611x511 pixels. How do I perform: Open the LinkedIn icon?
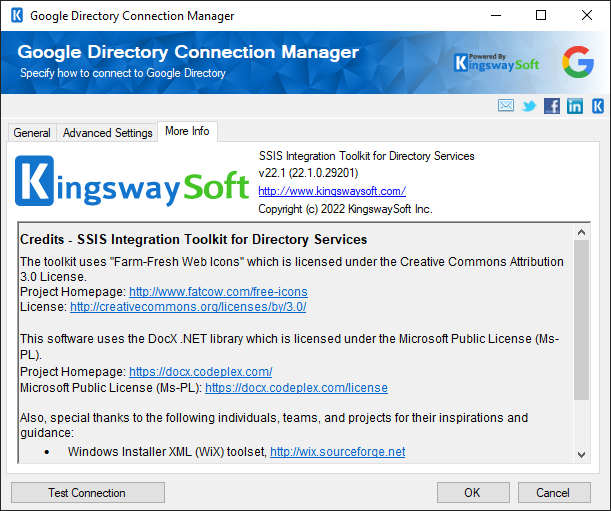click(575, 106)
